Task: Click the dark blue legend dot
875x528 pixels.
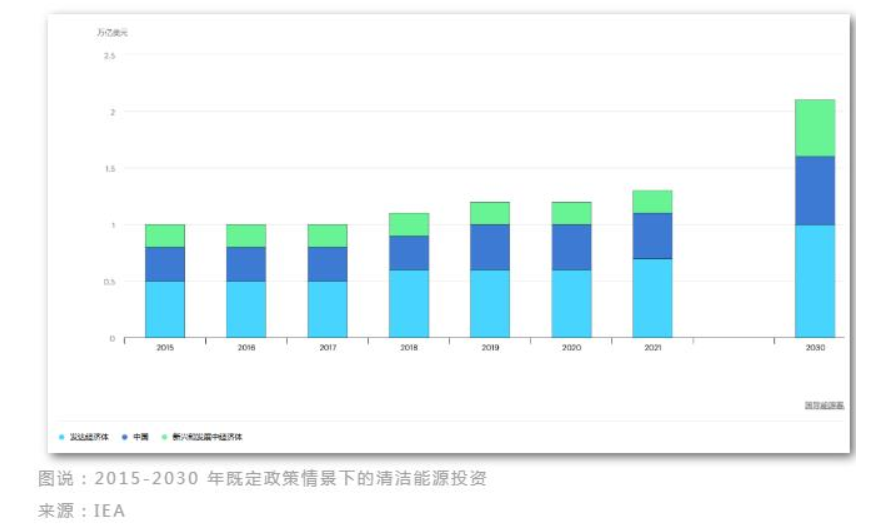Action: tap(123, 437)
